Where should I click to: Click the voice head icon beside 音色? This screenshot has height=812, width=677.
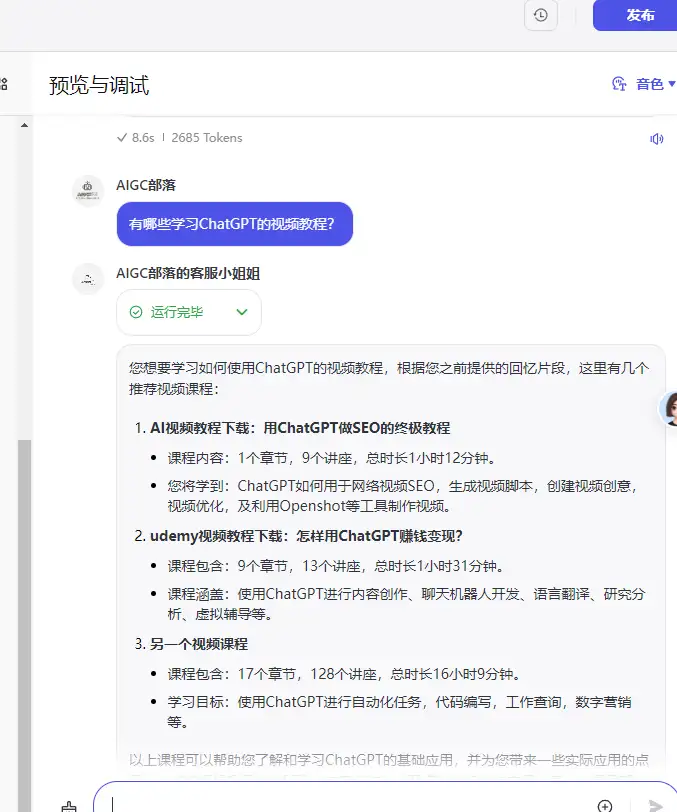[x=619, y=83]
